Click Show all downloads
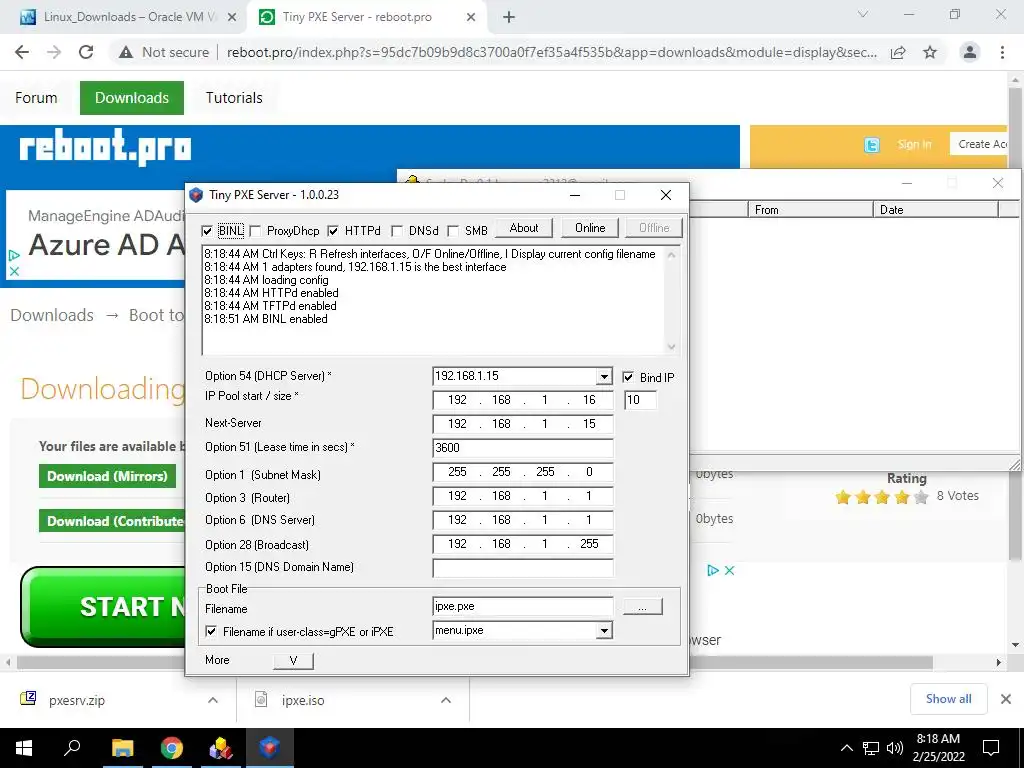Viewport: 1024px width, 768px height. click(948, 699)
